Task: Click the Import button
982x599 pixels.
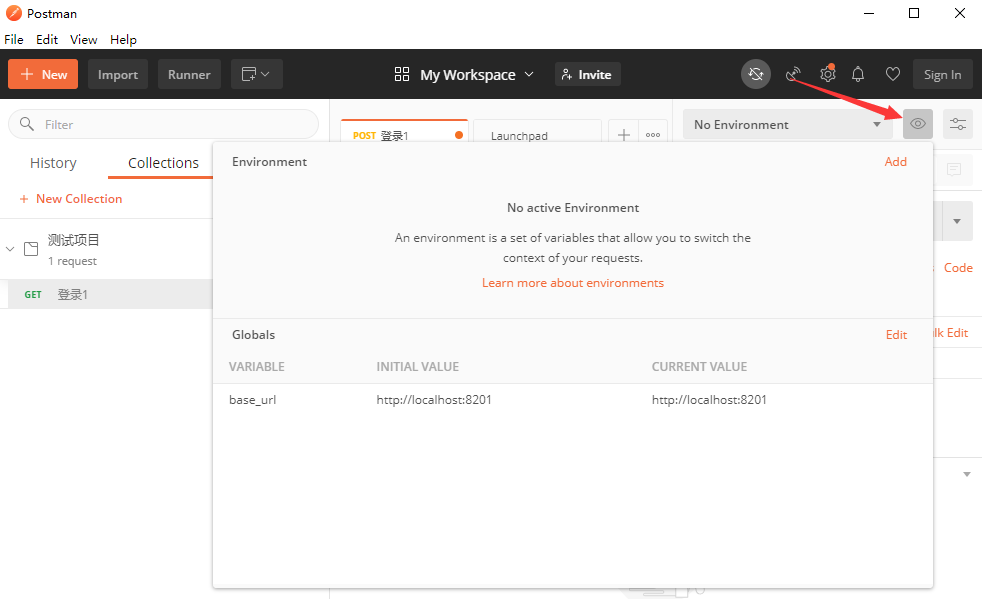Action: 118,75
